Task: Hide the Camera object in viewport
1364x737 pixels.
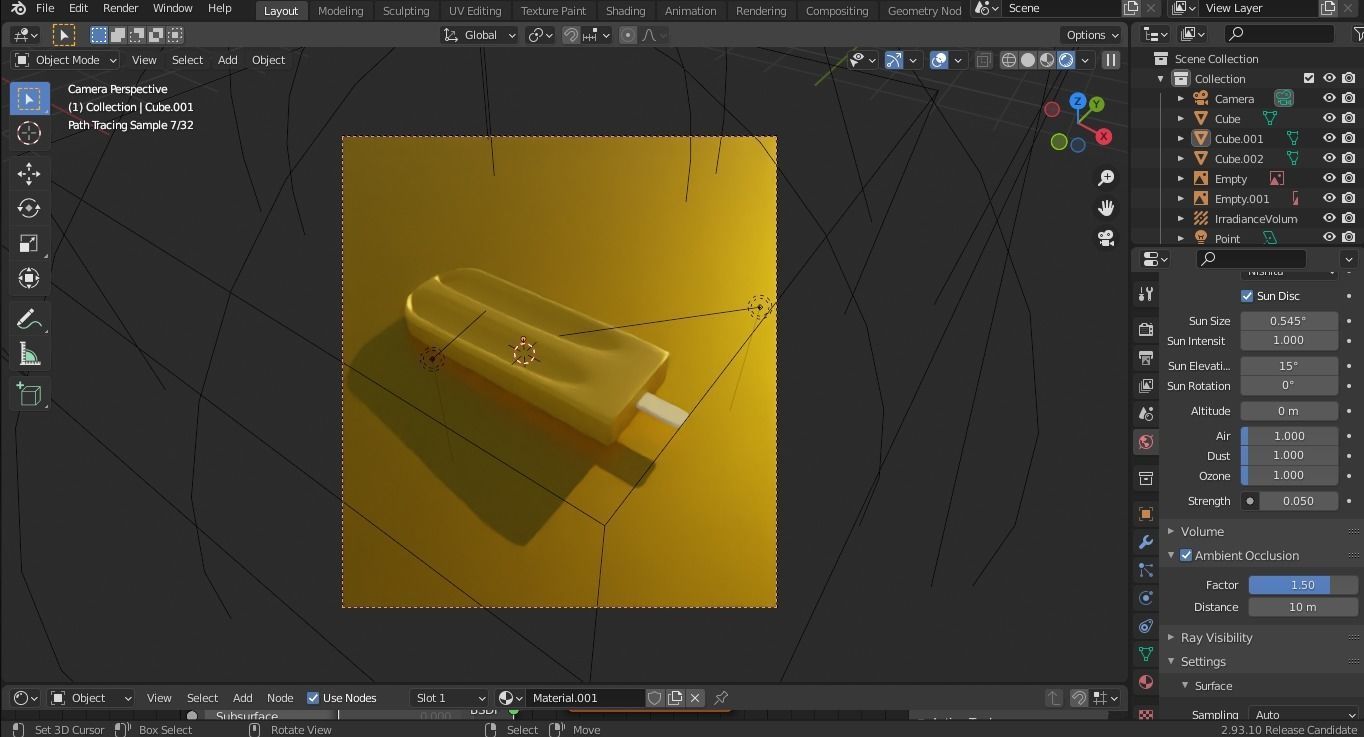Action: 1329,99
